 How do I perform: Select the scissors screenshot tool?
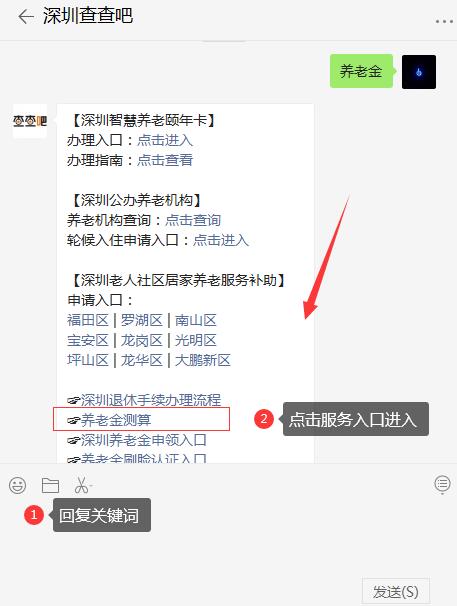[x=82, y=485]
